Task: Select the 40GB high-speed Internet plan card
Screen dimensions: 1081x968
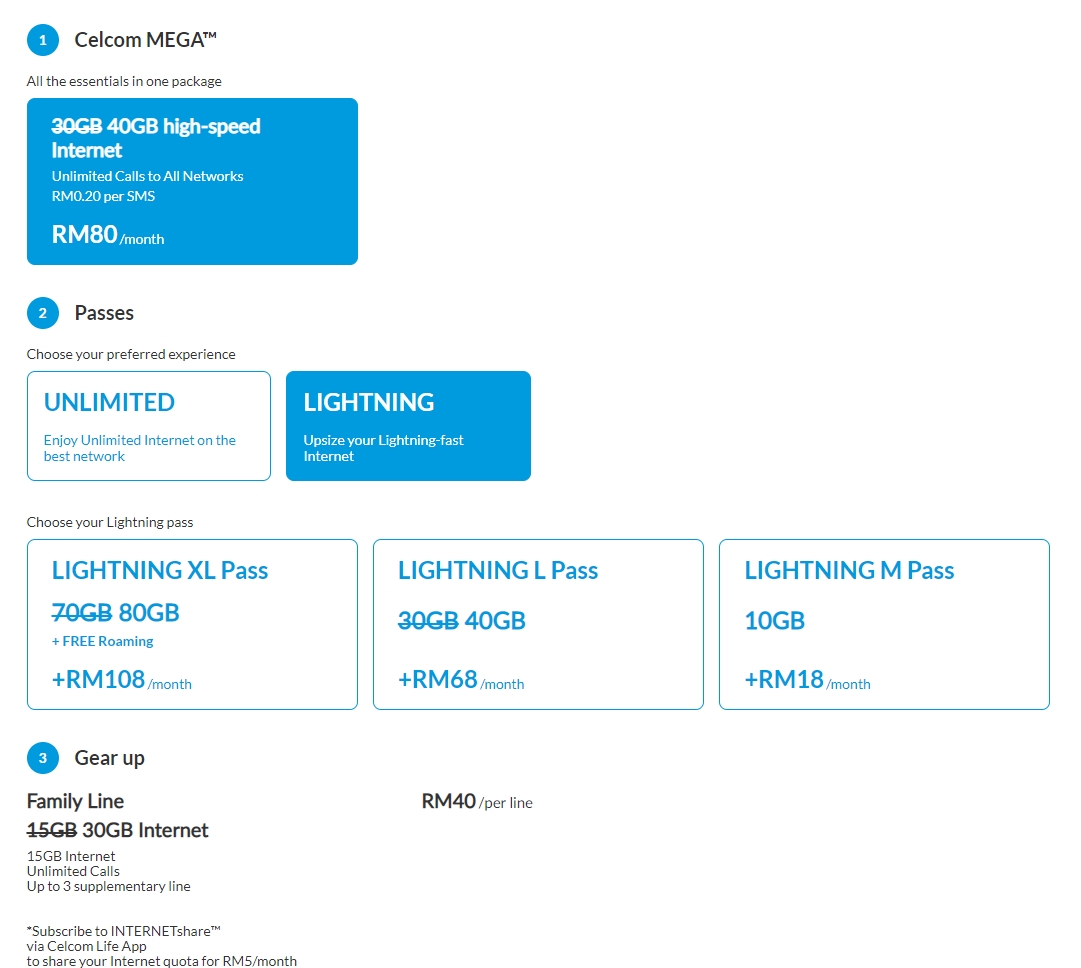Action: coord(192,181)
